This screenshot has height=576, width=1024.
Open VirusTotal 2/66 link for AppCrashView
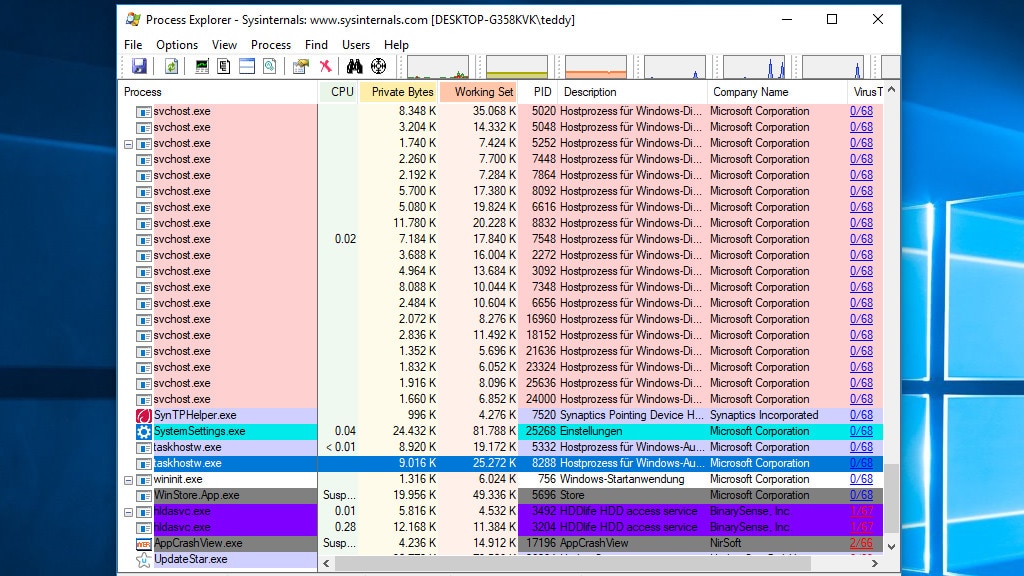tap(861, 543)
